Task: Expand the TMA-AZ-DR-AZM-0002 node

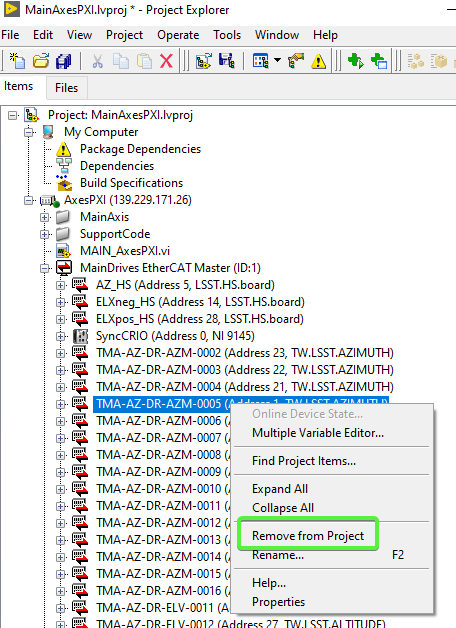Action: tap(60, 353)
